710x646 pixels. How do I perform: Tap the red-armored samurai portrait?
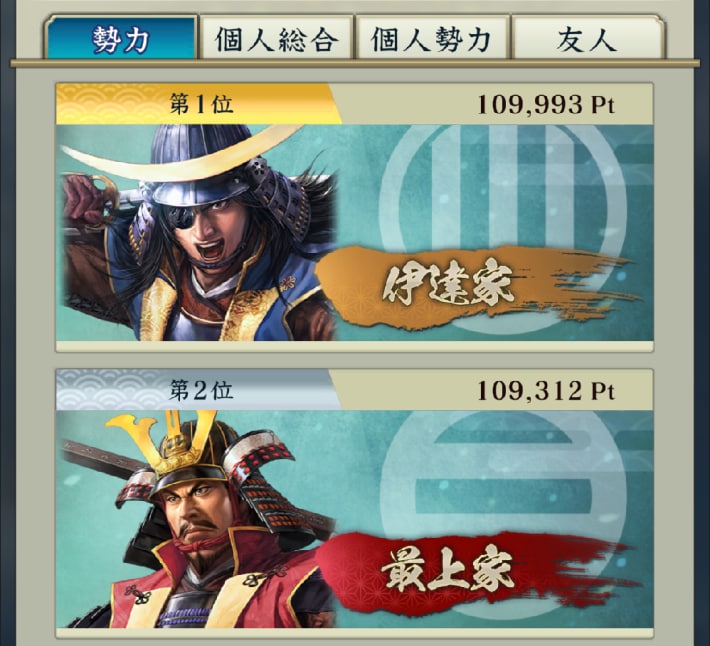[199, 519]
